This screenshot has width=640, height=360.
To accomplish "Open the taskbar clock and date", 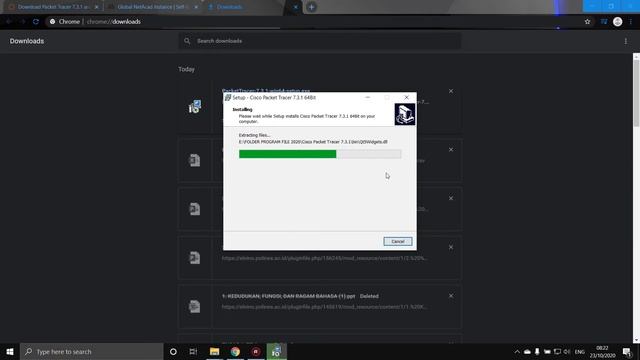I will coord(602,352).
